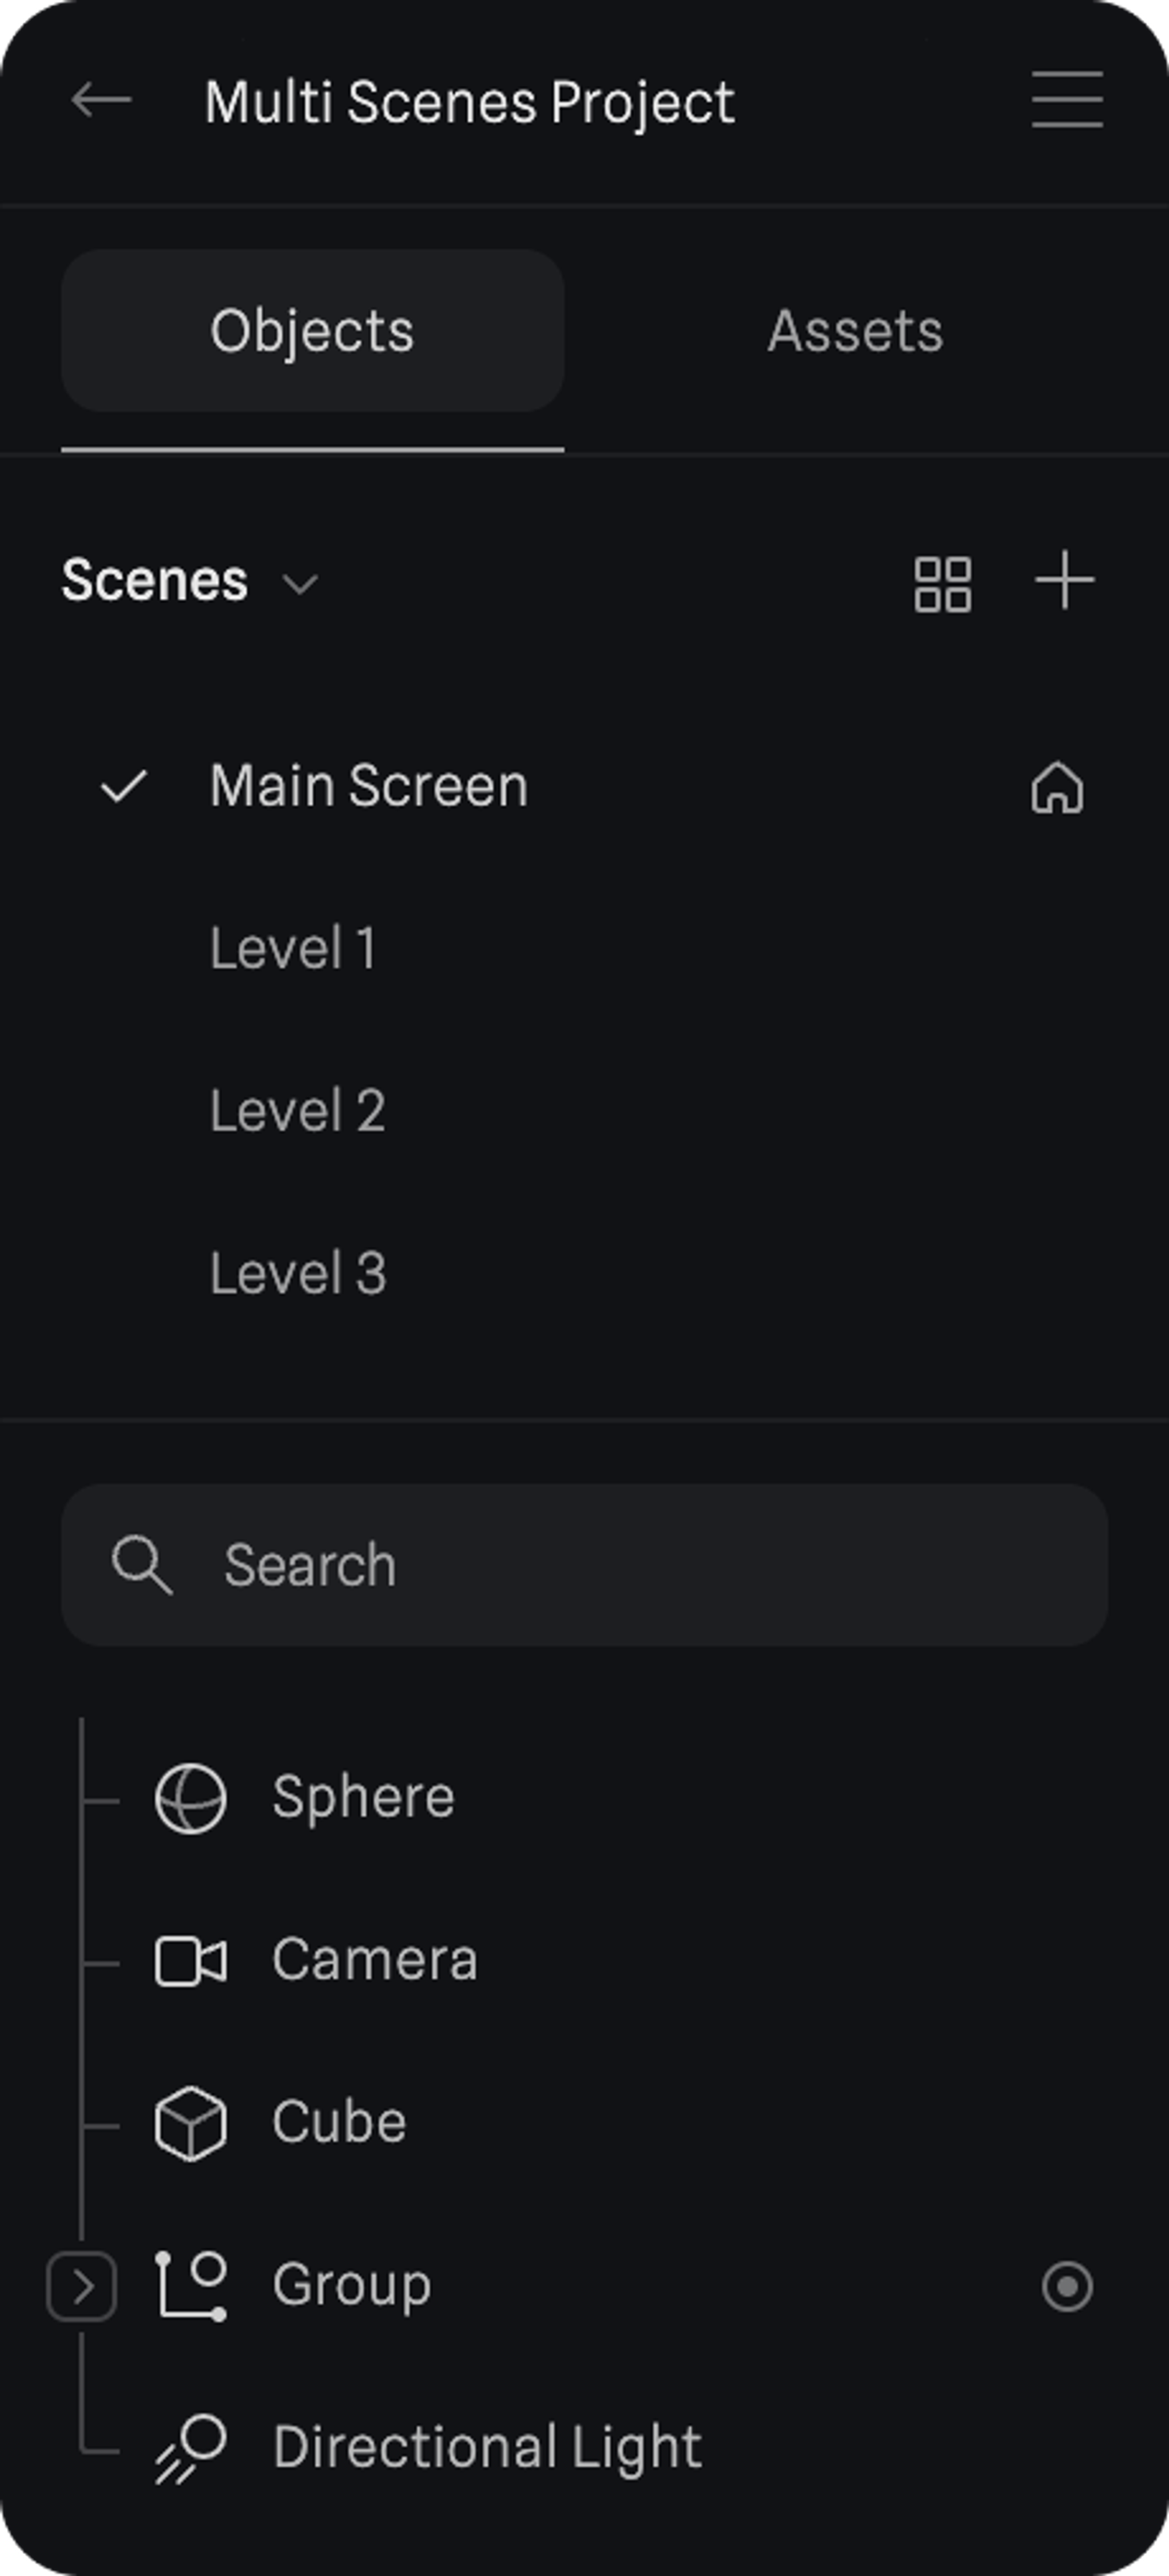
Task: Switch to the Assets tab
Action: pos(855,331)
